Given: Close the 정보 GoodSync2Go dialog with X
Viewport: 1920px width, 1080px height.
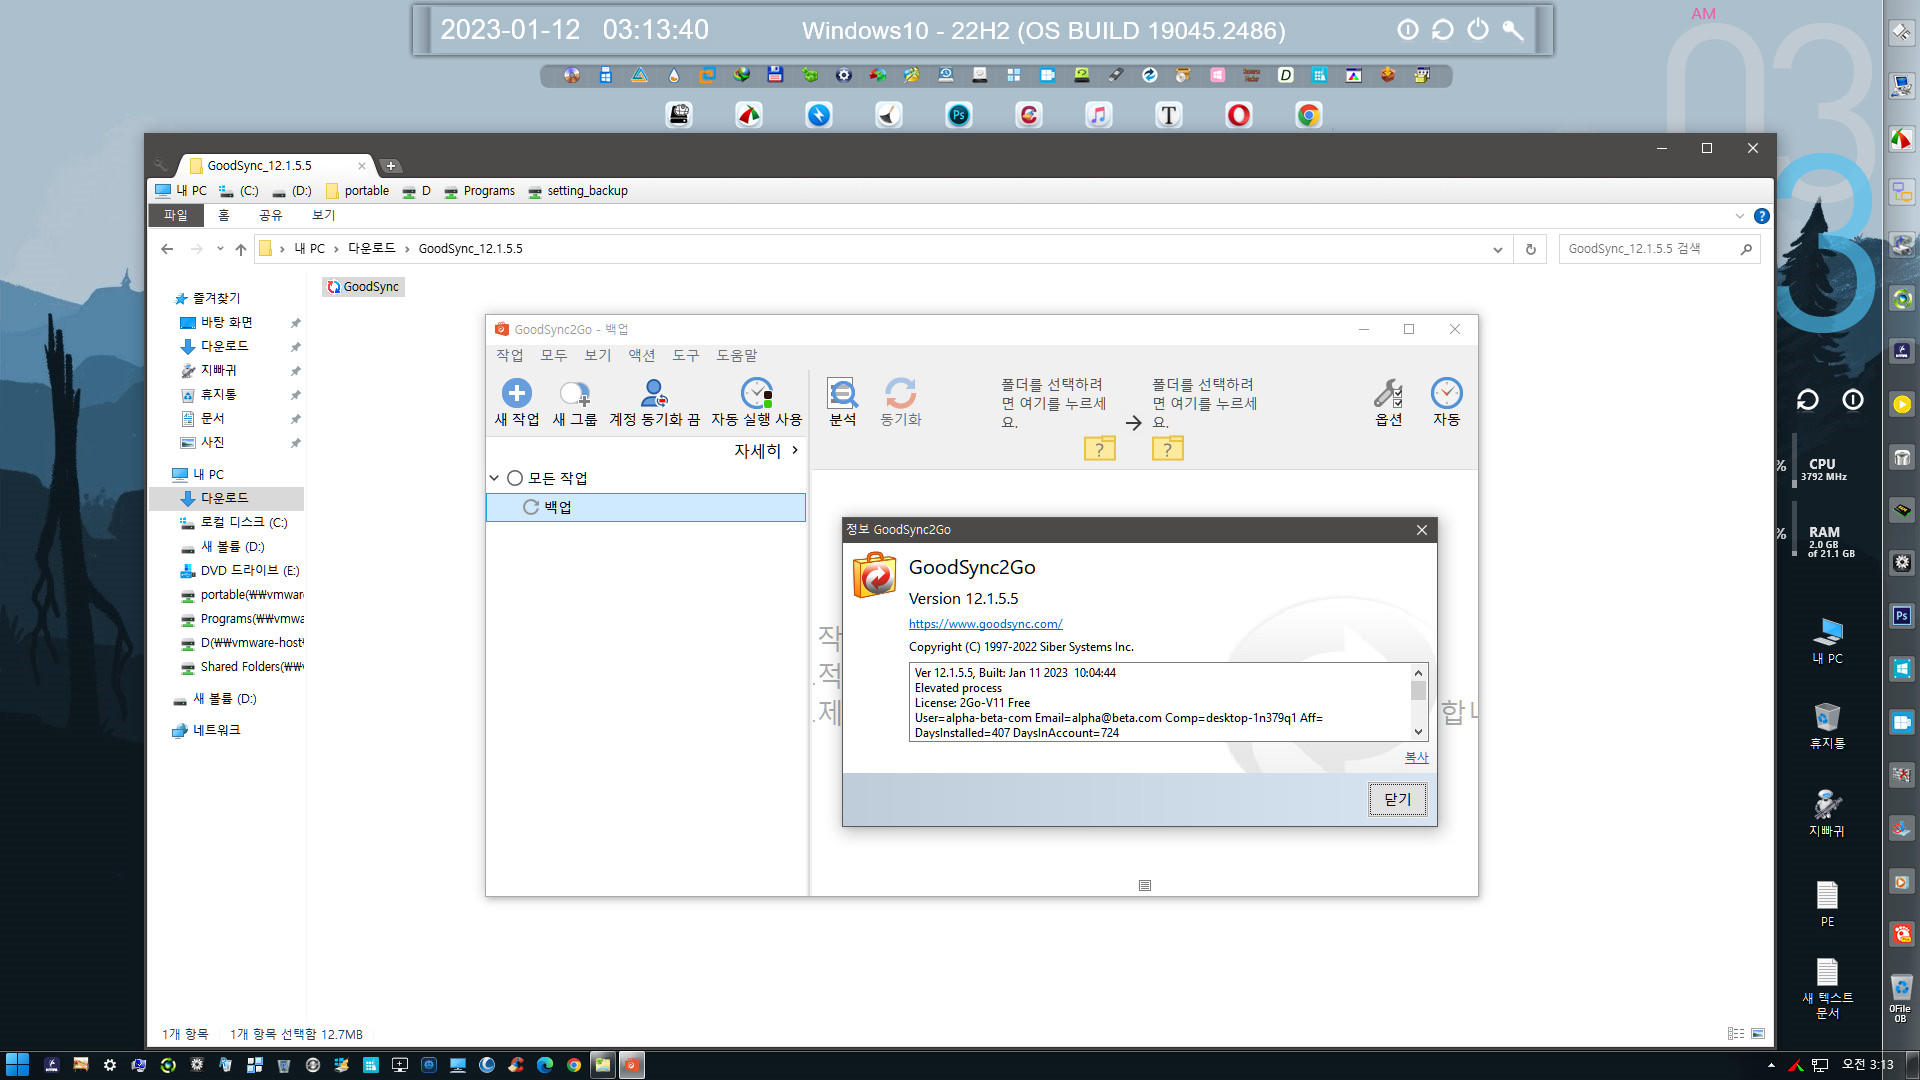Looking at the screenshot, I should click(x=1422, y=530).
